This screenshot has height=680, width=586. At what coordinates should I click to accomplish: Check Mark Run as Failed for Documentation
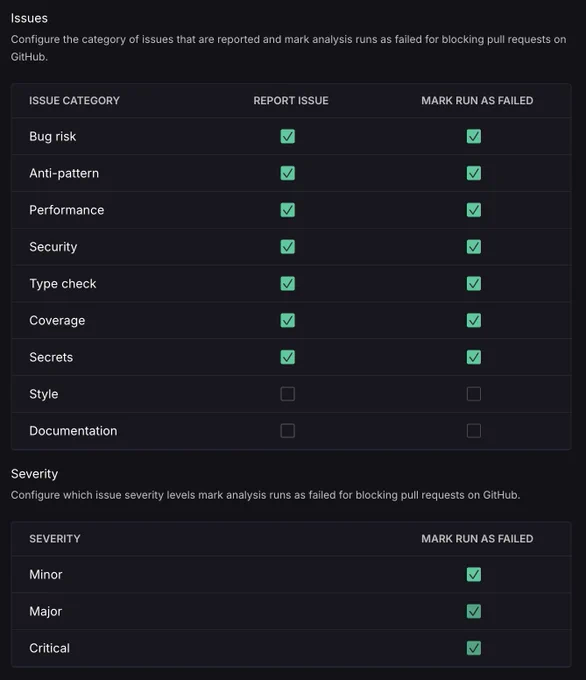pos(474,431)
